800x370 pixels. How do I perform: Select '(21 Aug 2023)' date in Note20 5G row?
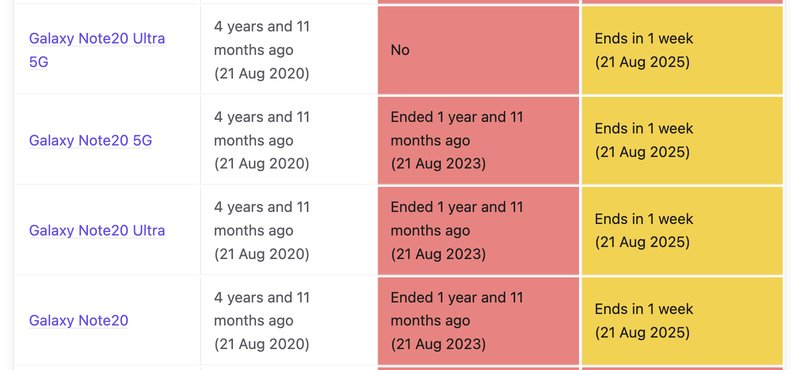click(438, 164)
